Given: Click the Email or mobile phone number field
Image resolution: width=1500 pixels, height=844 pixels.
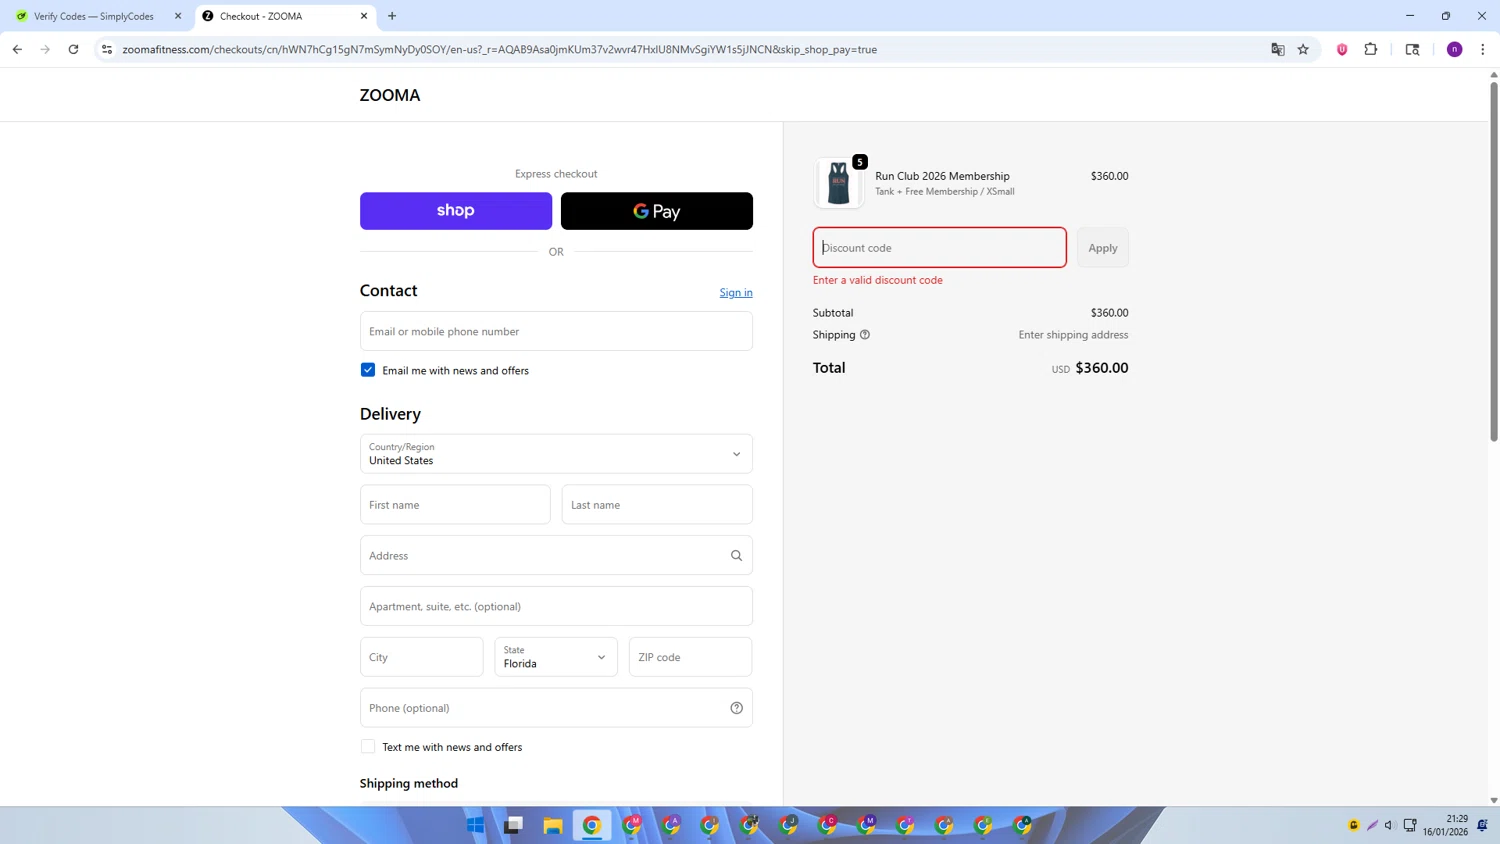Looking at the screenshot, I should pos(556,331).
